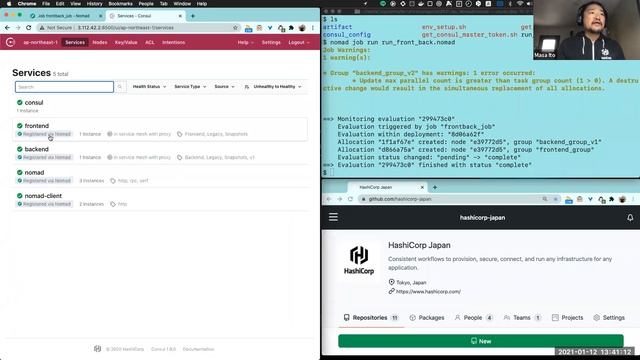Open the GitHub hamburger menu
640x360 pixels.
coord(333,217)
